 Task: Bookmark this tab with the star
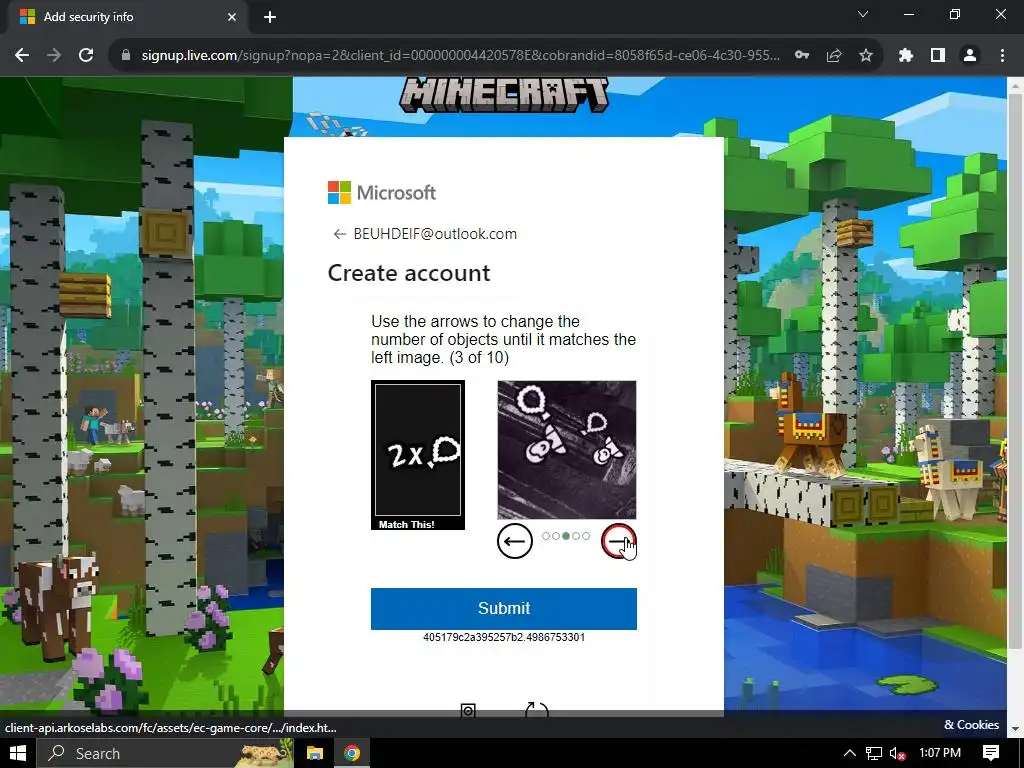(866, 56)
